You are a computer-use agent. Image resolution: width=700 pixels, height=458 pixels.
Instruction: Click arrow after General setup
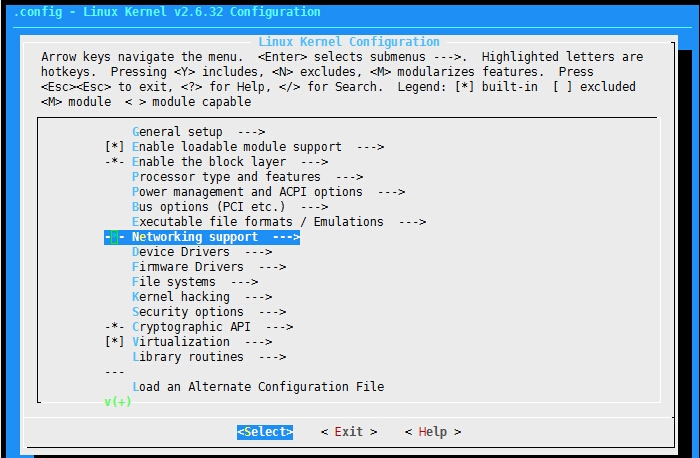(251, 132)
